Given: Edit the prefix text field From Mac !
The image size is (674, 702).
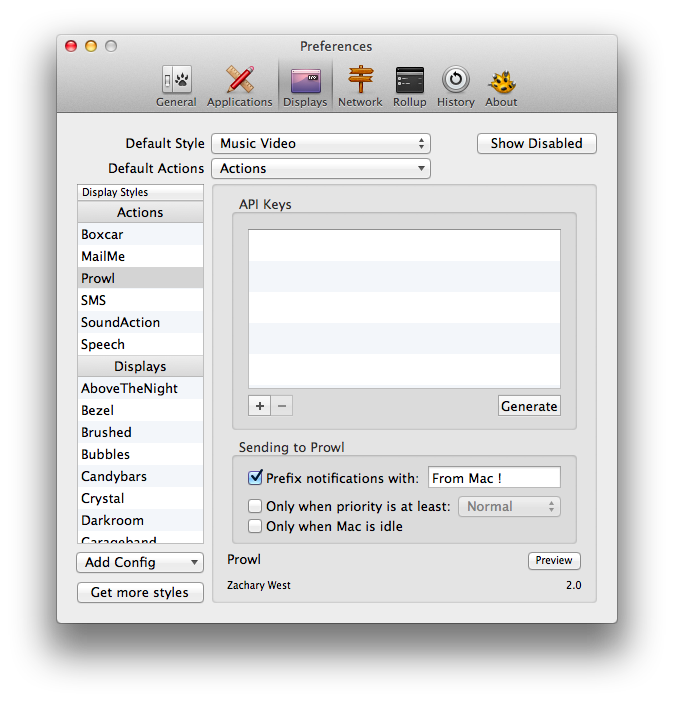Looking at the screenshot, I should (x=494, y=478).
